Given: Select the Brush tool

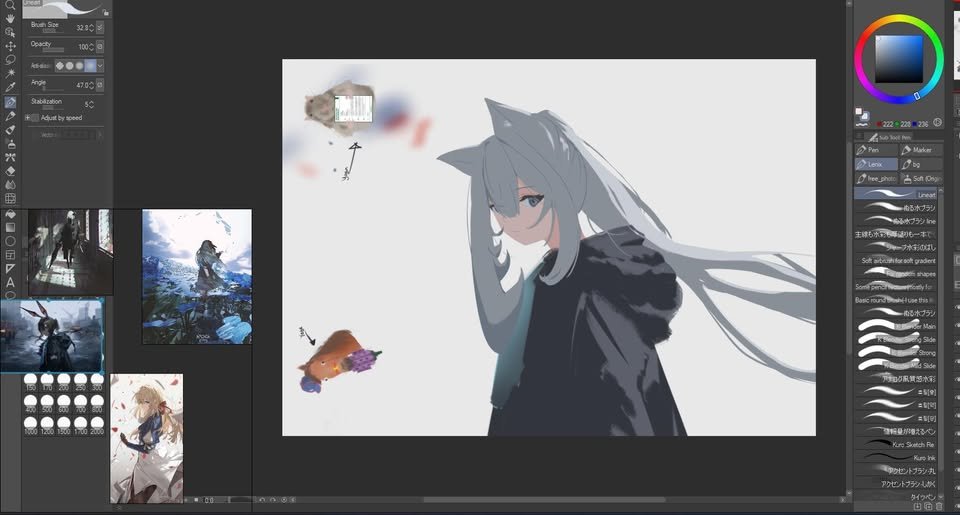Looking at the screenshot, I should point(10,130).
